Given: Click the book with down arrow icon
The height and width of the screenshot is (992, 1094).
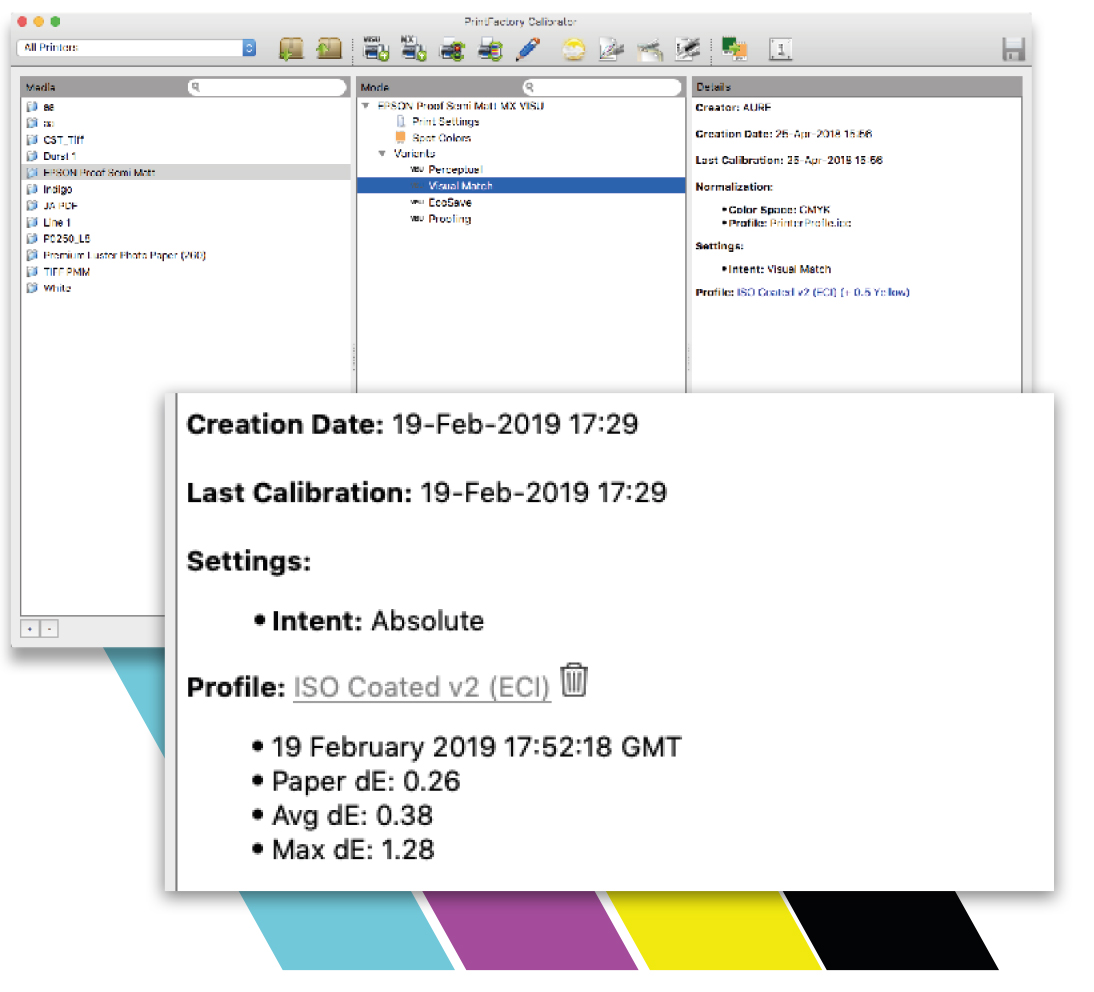Looking at the screenshot, I should 291,48.
